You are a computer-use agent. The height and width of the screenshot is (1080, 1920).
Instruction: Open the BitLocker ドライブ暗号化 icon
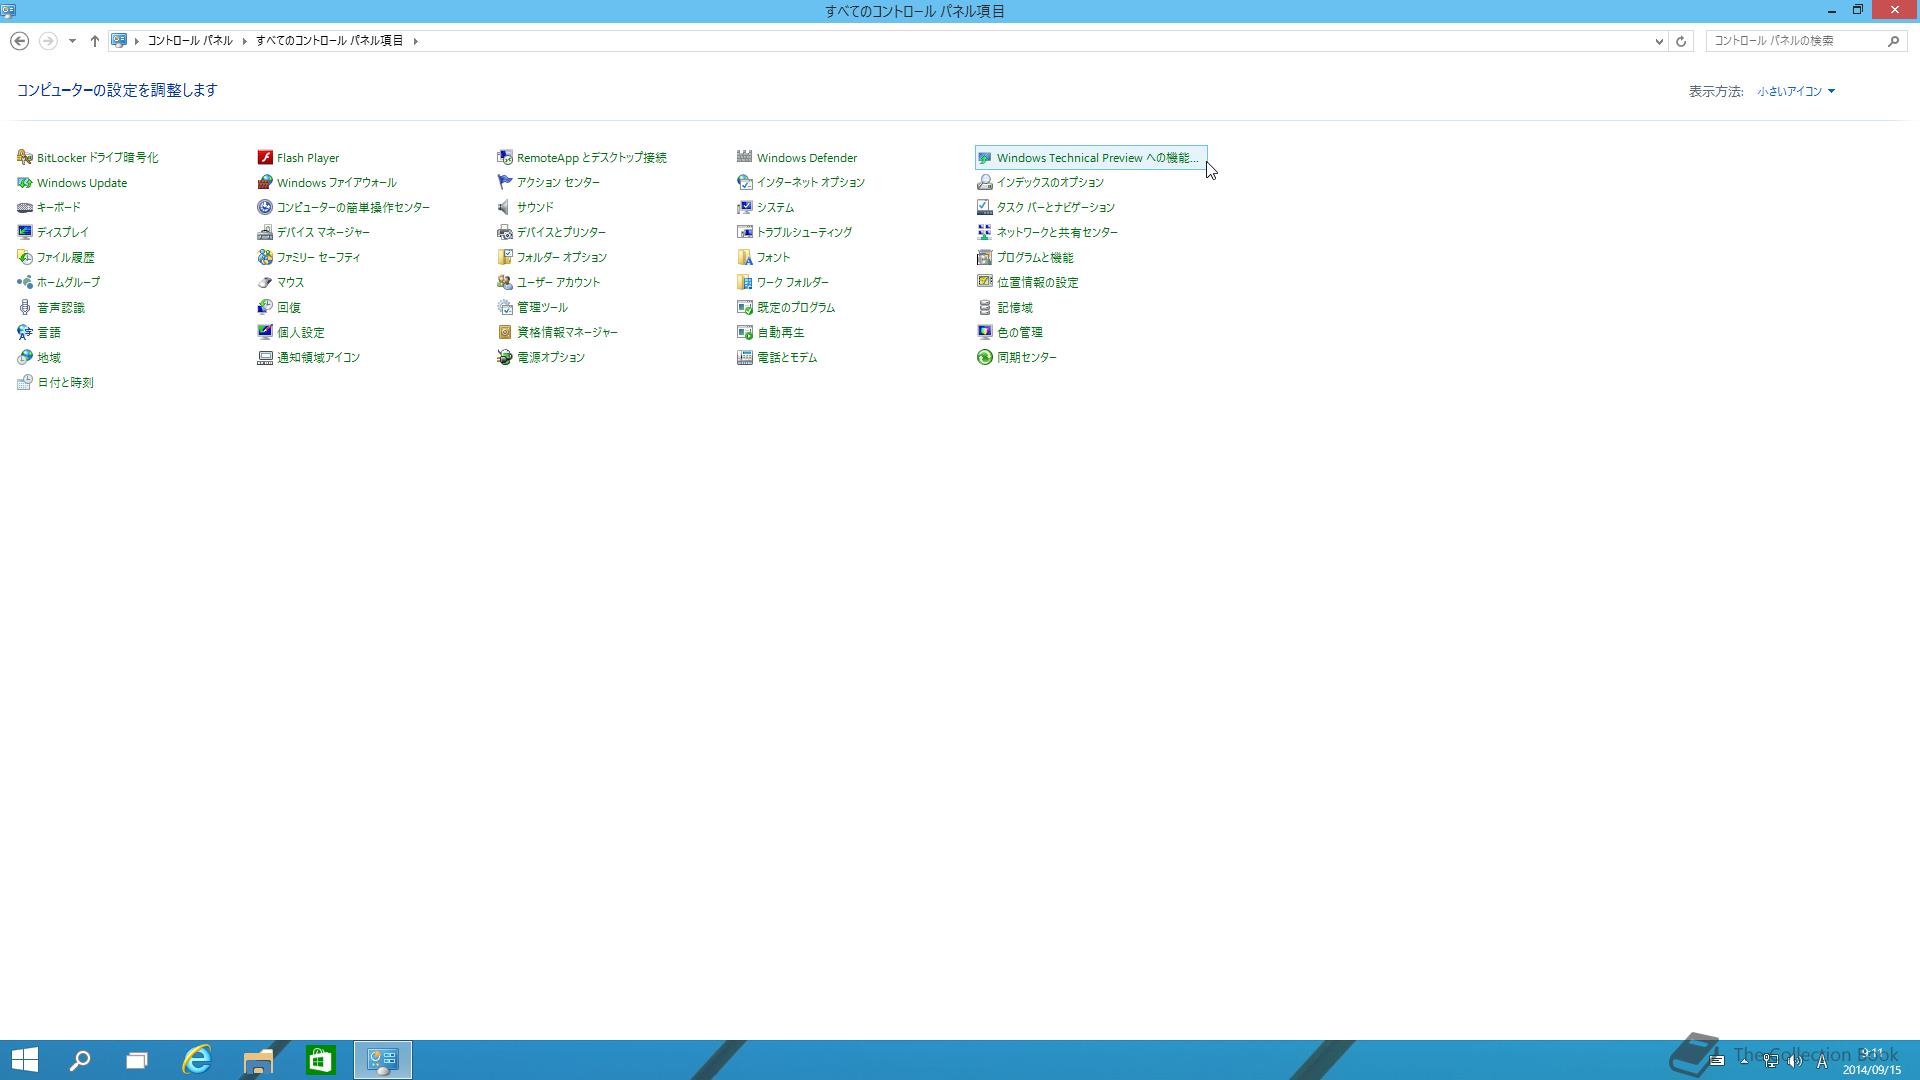pos(25,158)
